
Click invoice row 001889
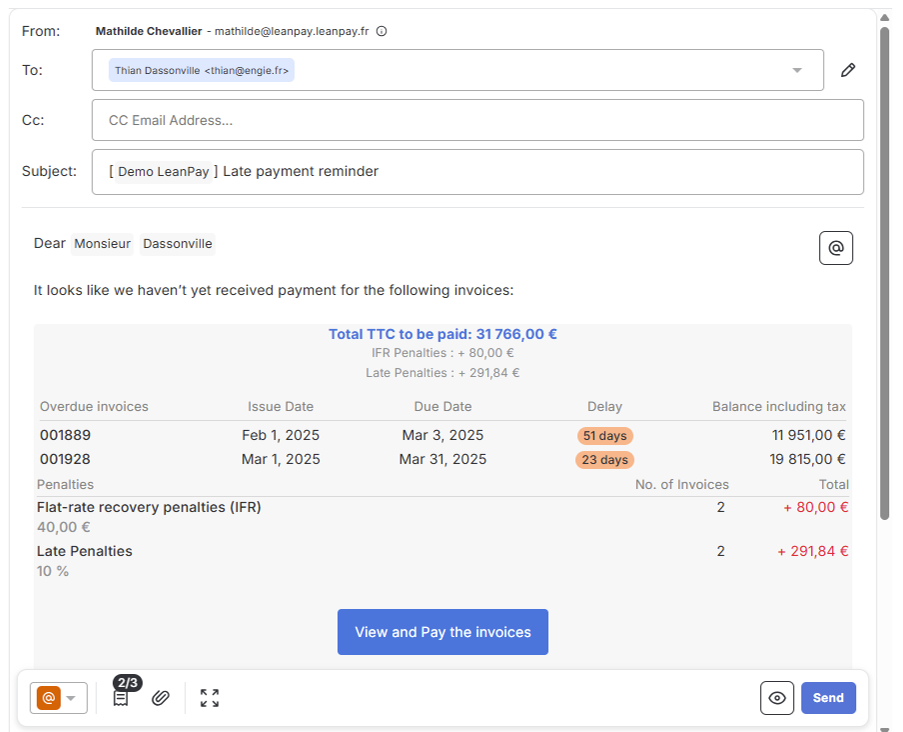[x=64, y=435]
